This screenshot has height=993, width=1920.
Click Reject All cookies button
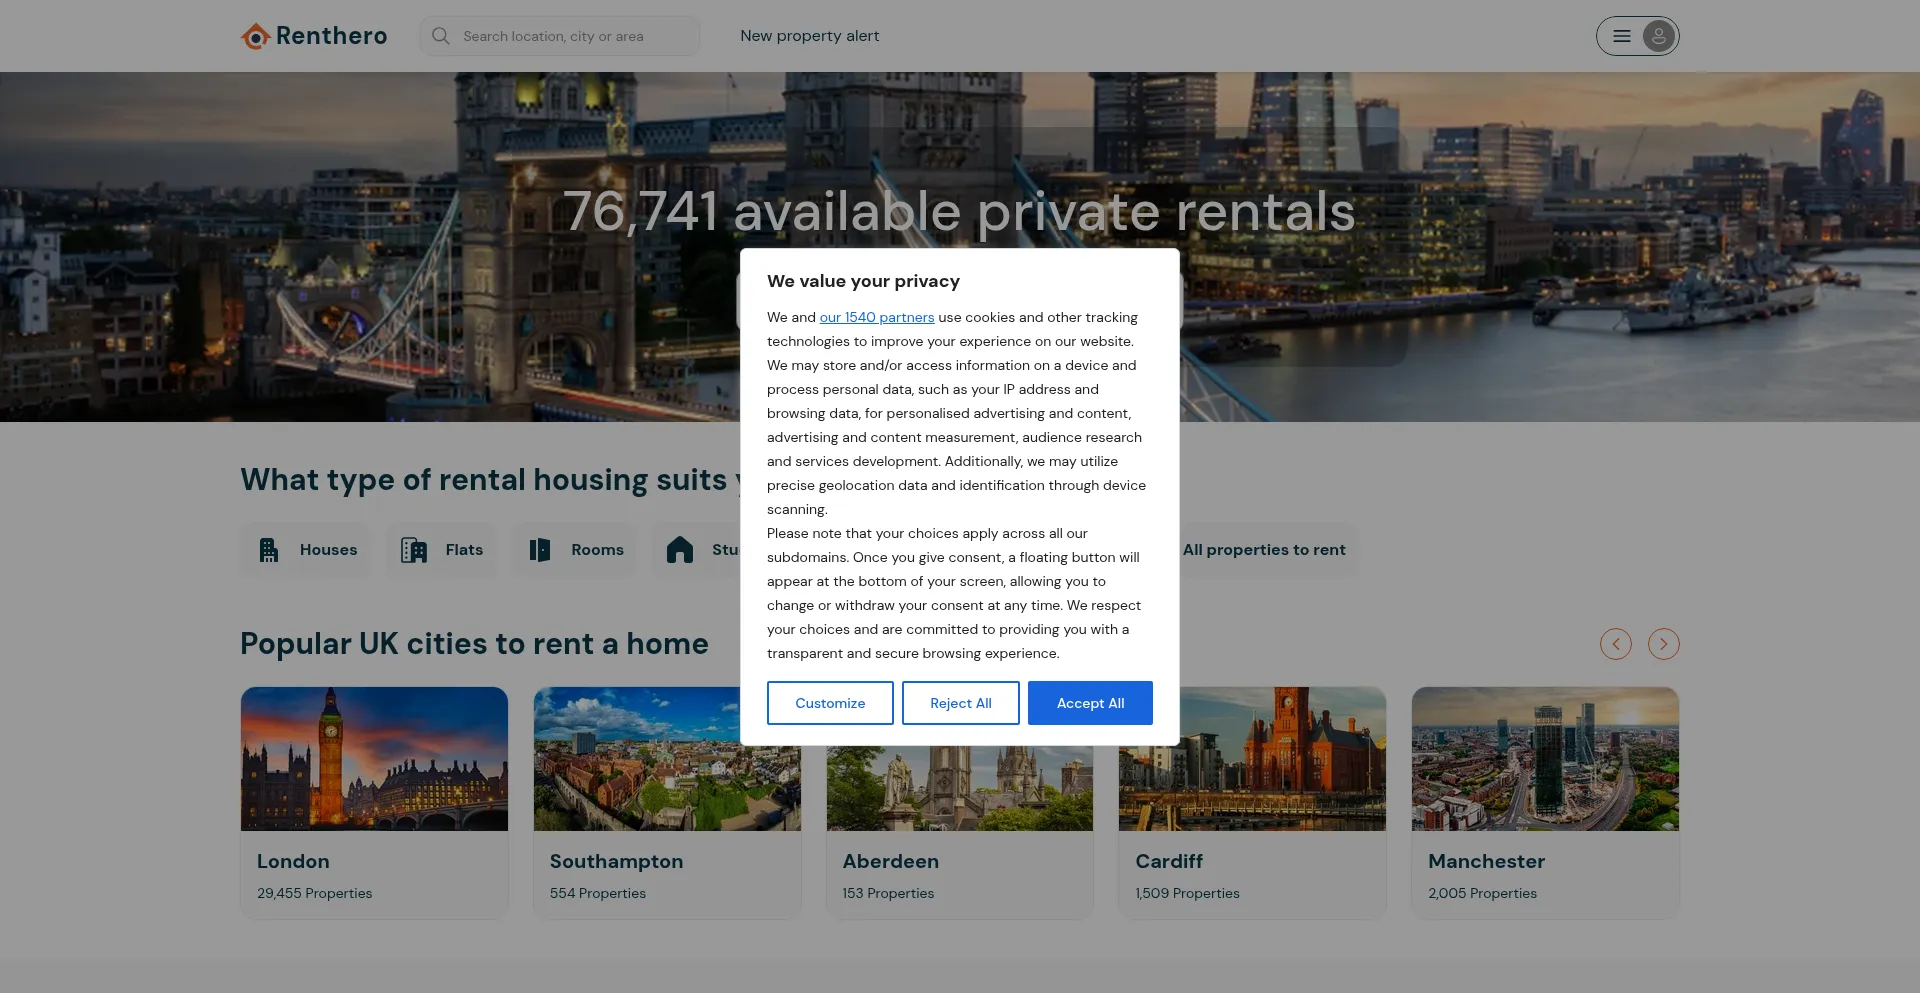961,703
